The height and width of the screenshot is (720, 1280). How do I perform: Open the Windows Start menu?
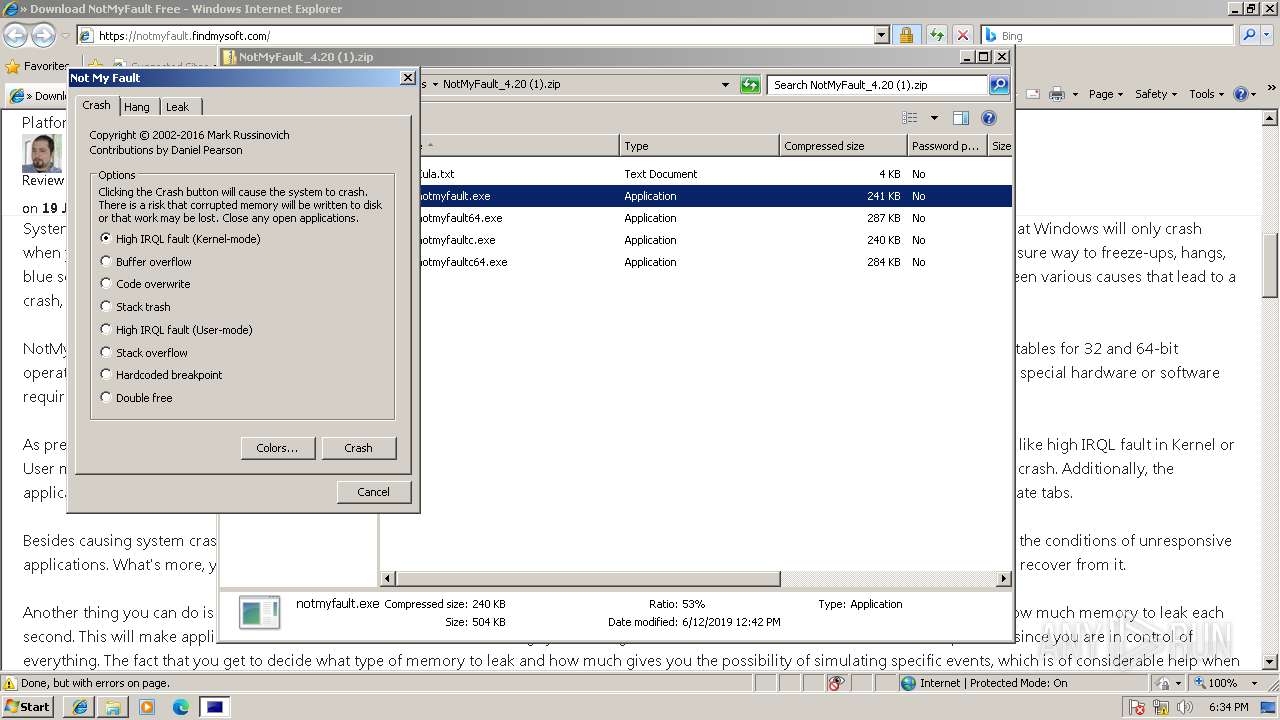(x=28, y=706)
